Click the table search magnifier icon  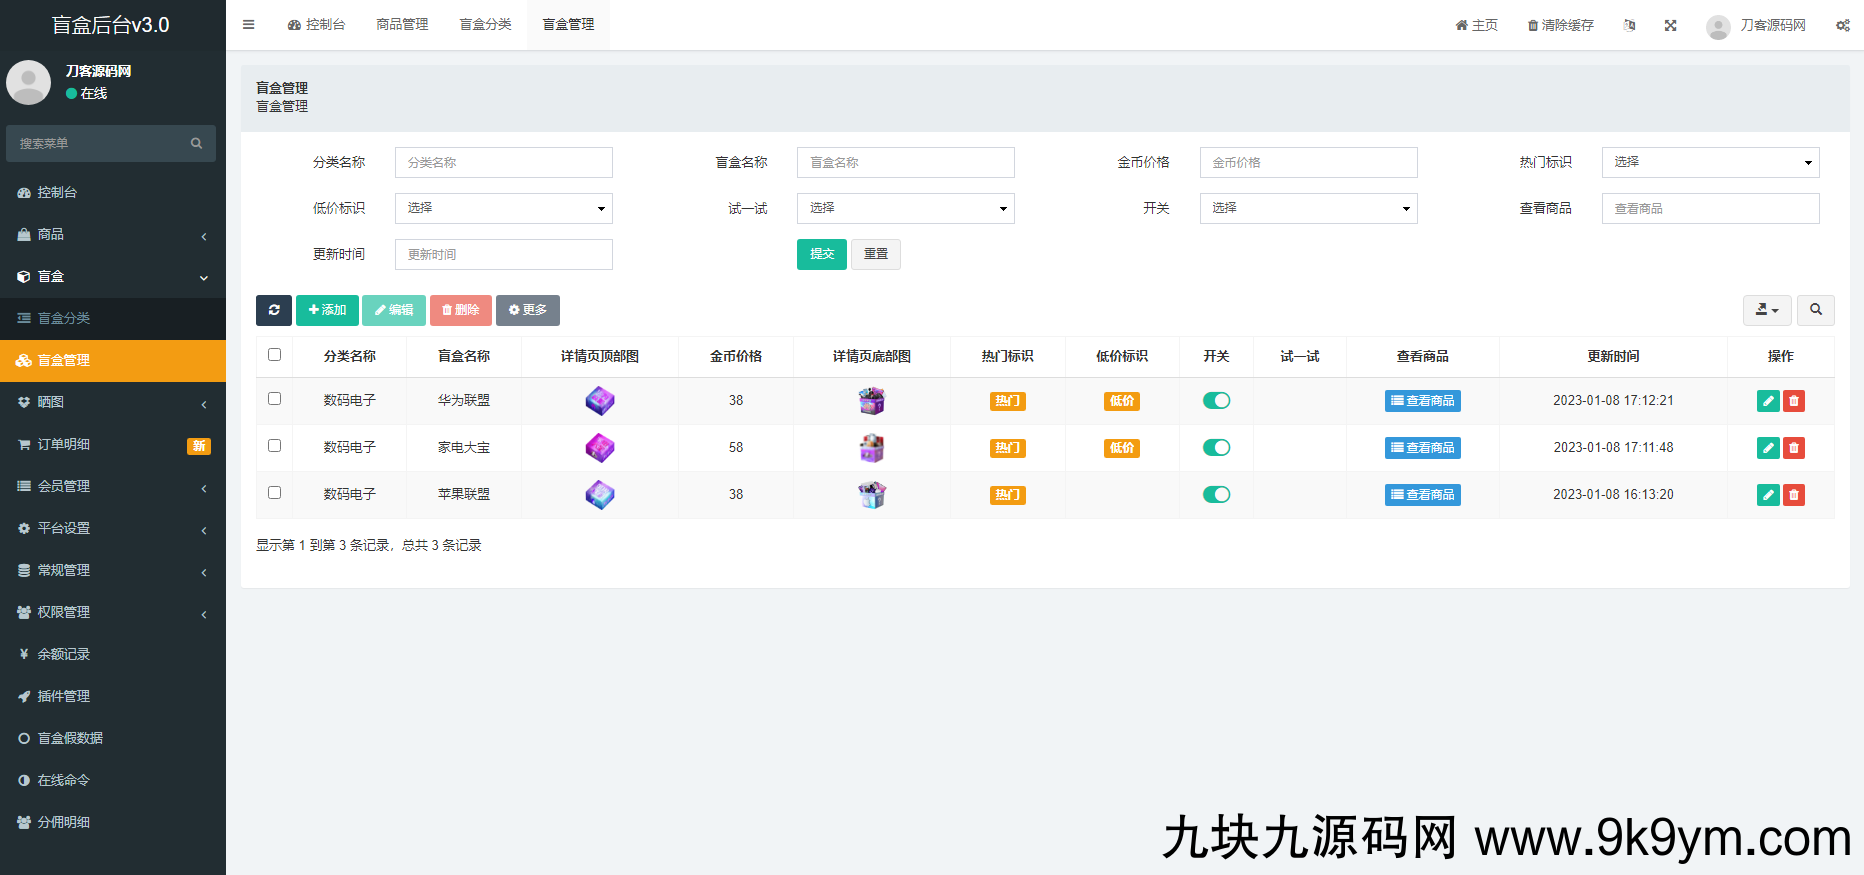click(1815, 310)
